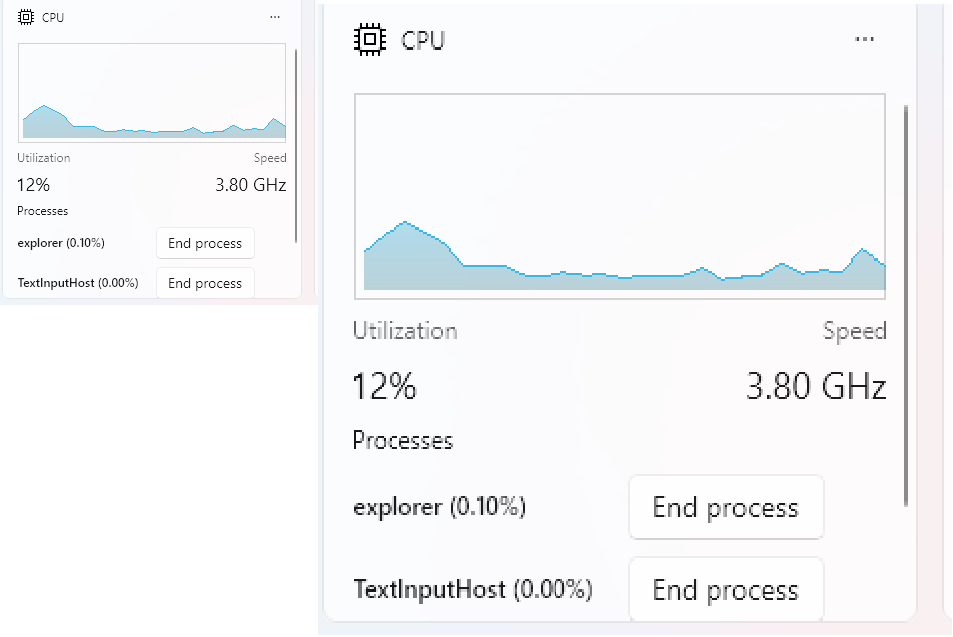
Task: Open the ellipsis options menu on large widget
Action: pos(864,39)
